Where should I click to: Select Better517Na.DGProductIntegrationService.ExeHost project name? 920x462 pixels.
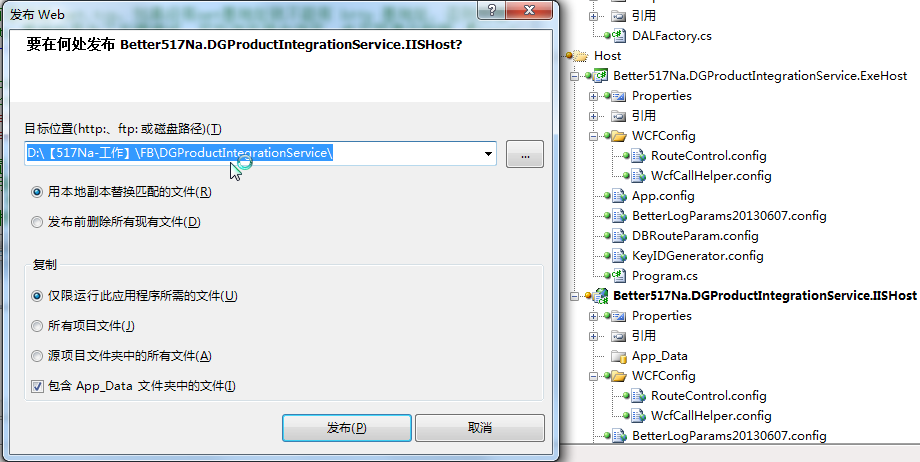(760, 76)
